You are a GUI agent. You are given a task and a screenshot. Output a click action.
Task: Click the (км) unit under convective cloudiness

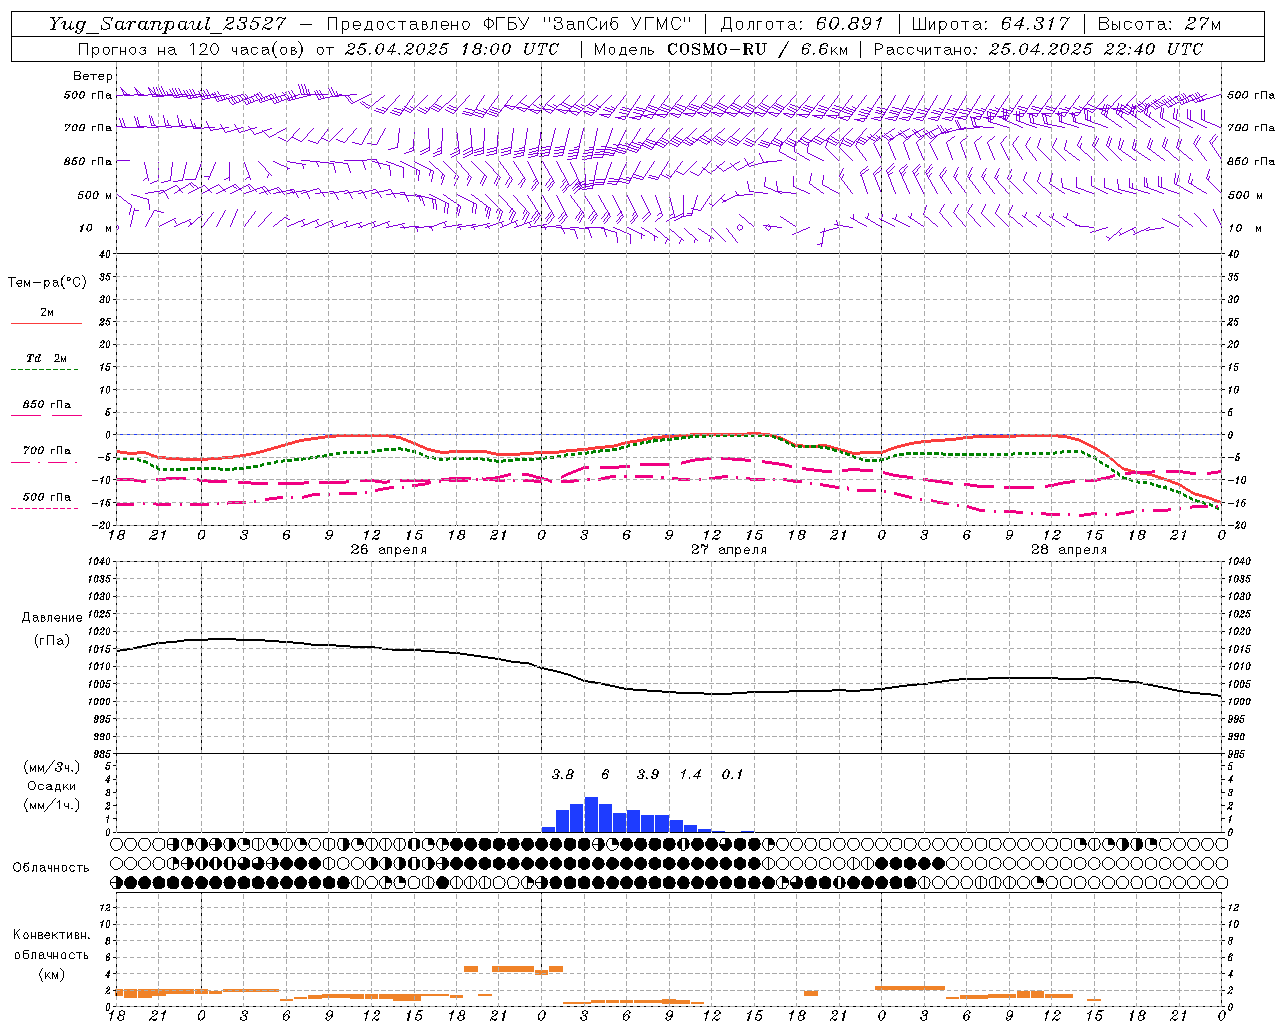tap(51, 974)
